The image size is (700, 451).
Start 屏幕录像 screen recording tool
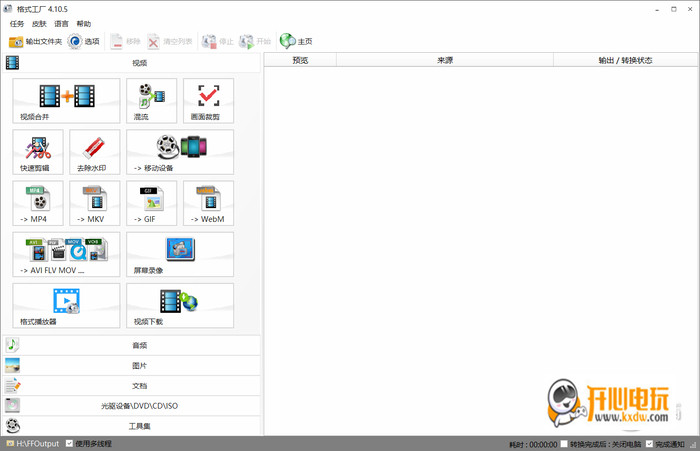tap(180, 254)
